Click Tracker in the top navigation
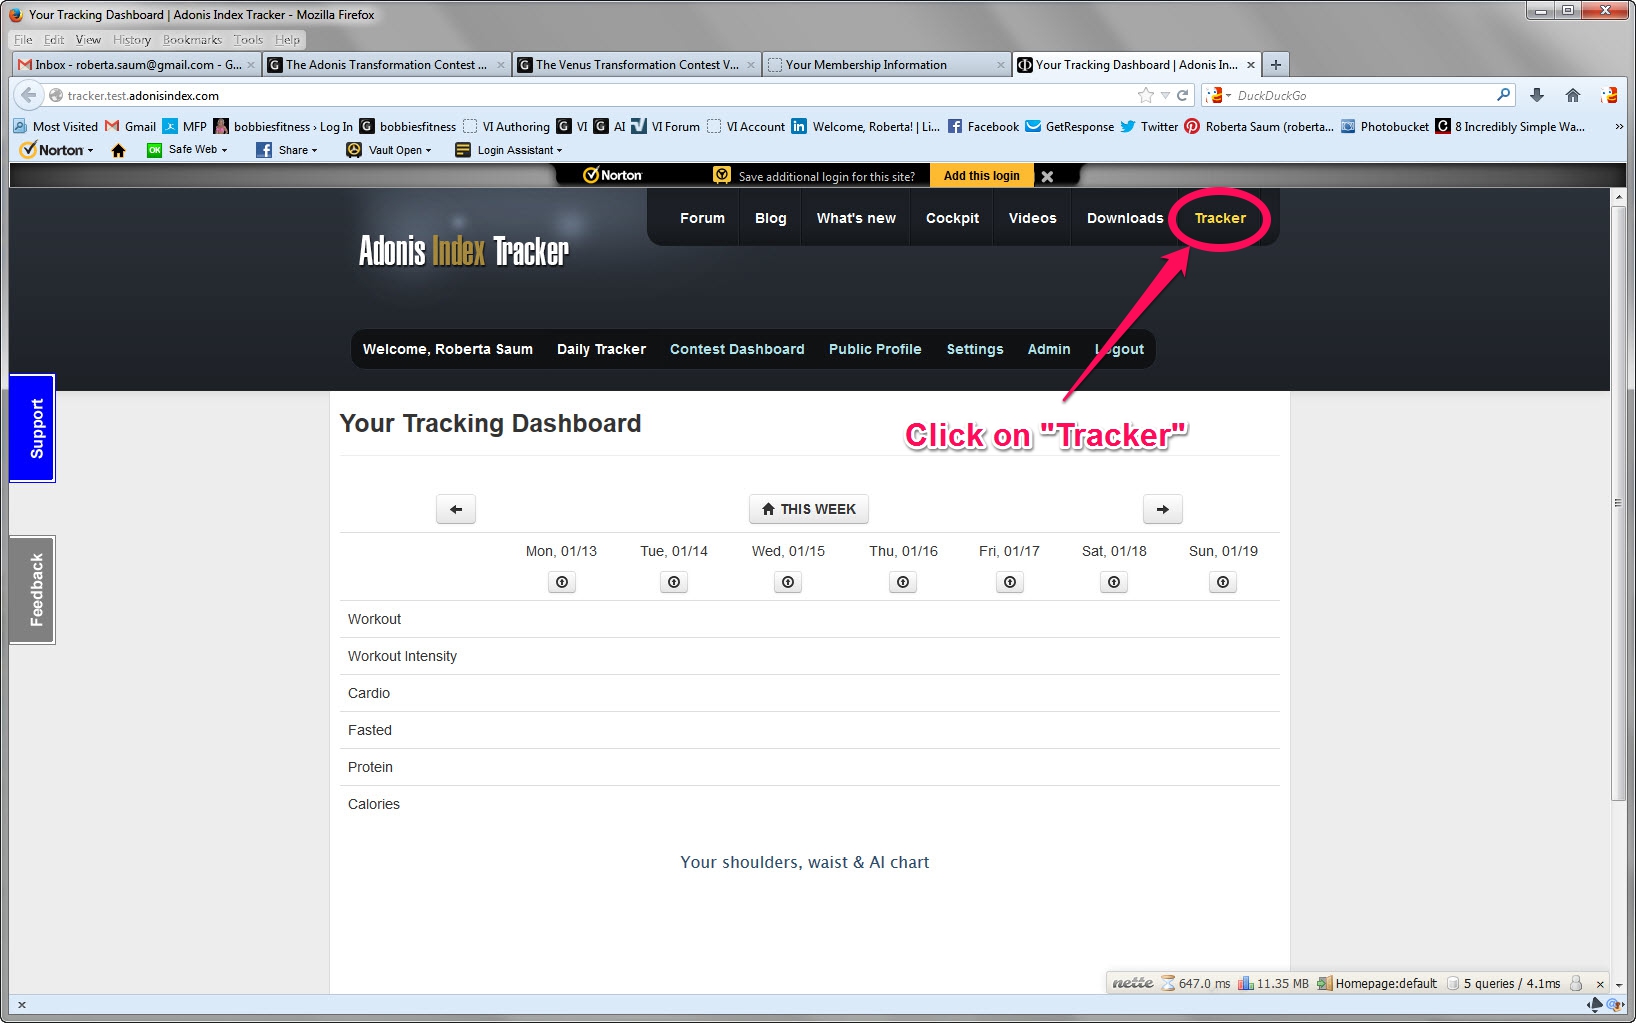Image resolution: width=1636 pixels, height=1023 pixels. click(1220, 218)
